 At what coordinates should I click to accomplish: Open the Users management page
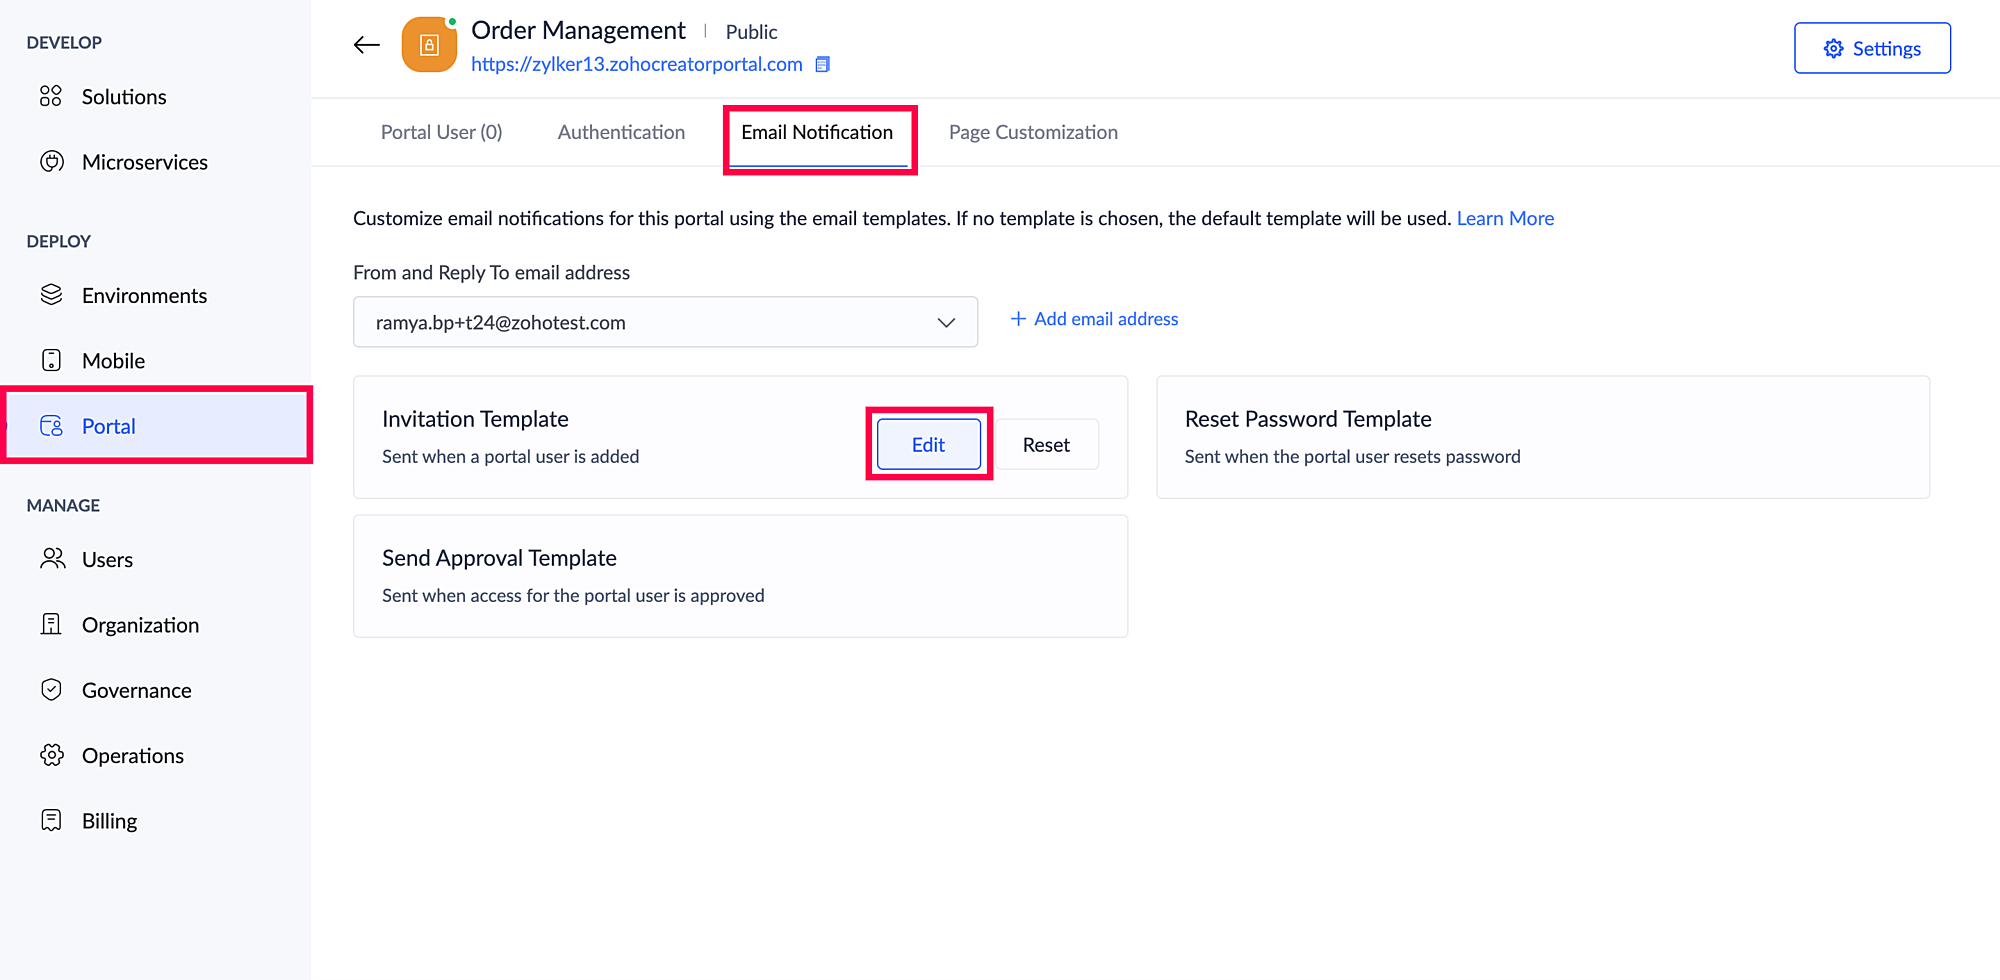[x=107, y=560]
